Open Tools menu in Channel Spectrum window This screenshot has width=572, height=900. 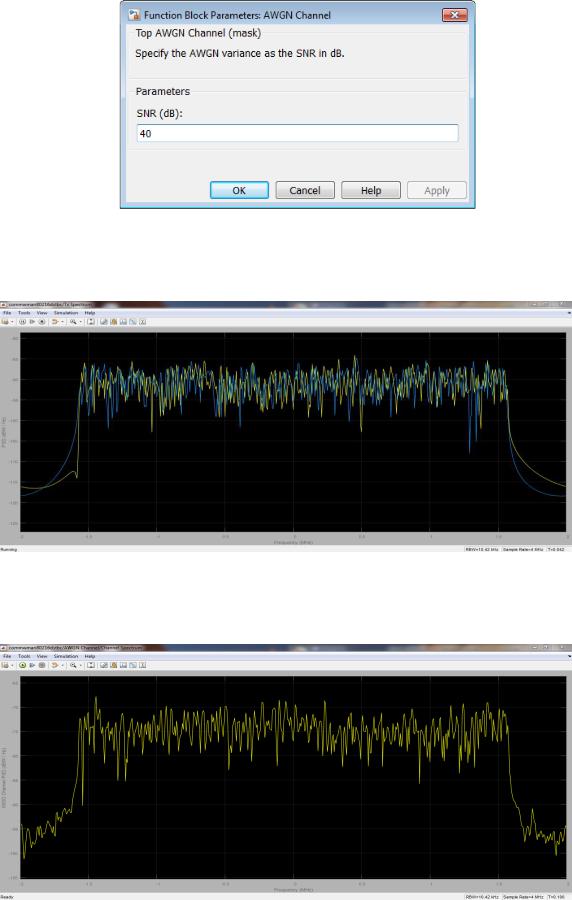pos(24,656)
